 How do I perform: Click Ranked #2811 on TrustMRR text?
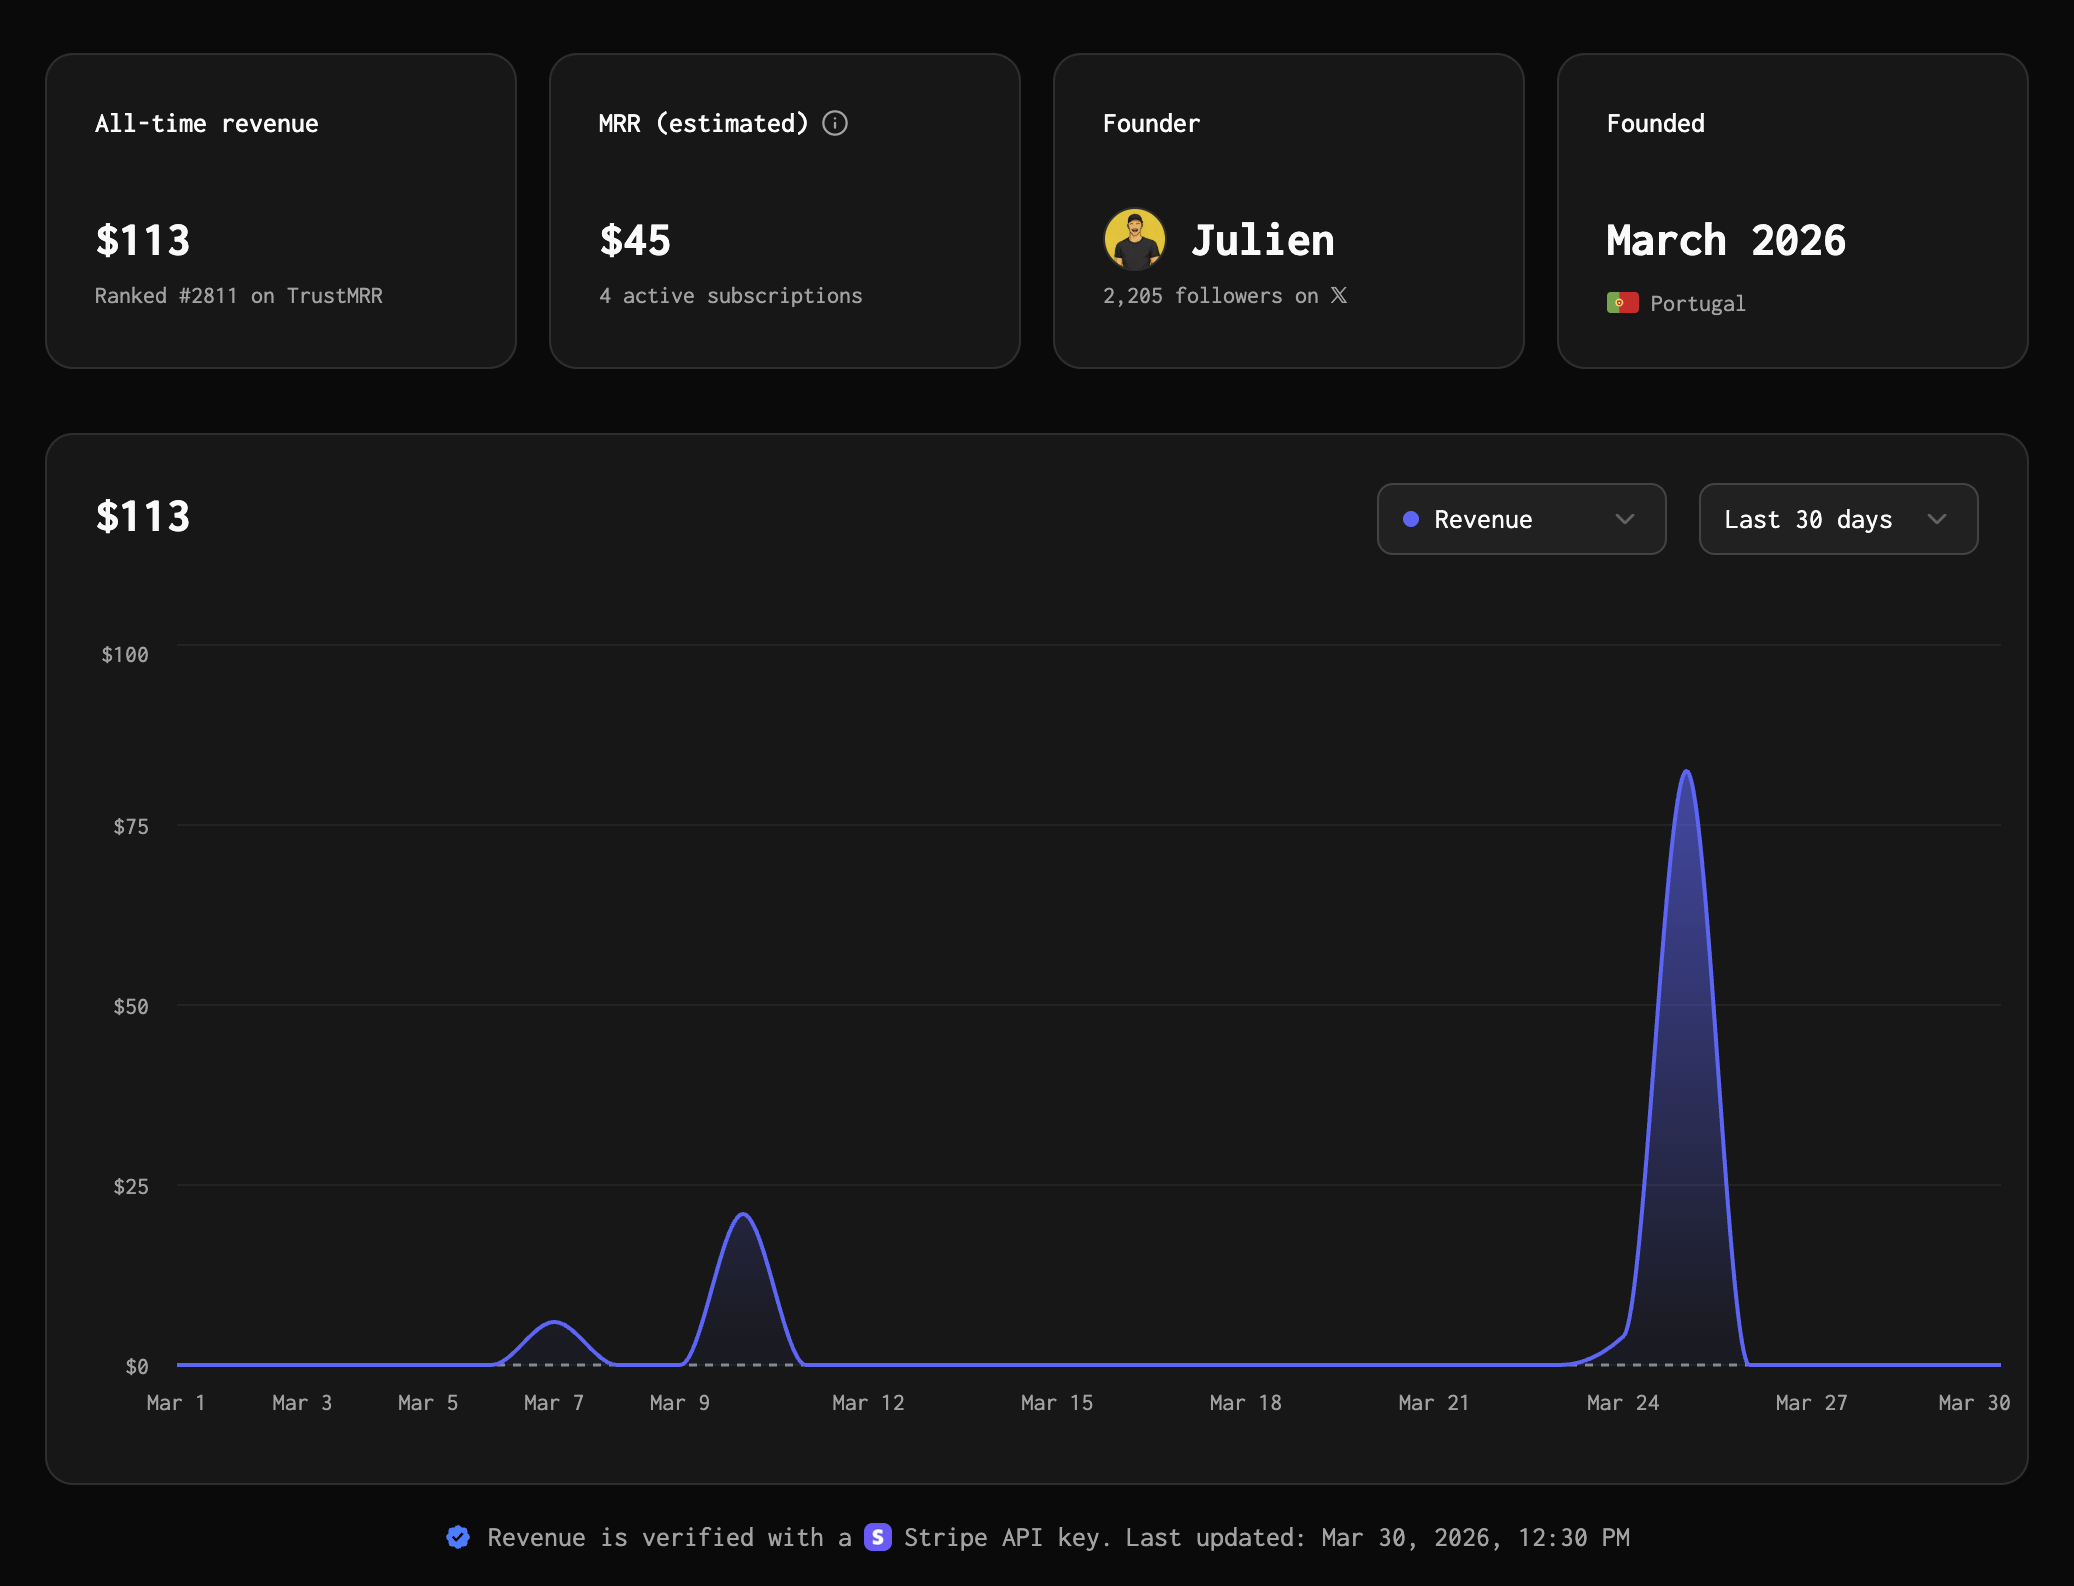(x=238, y=296)
